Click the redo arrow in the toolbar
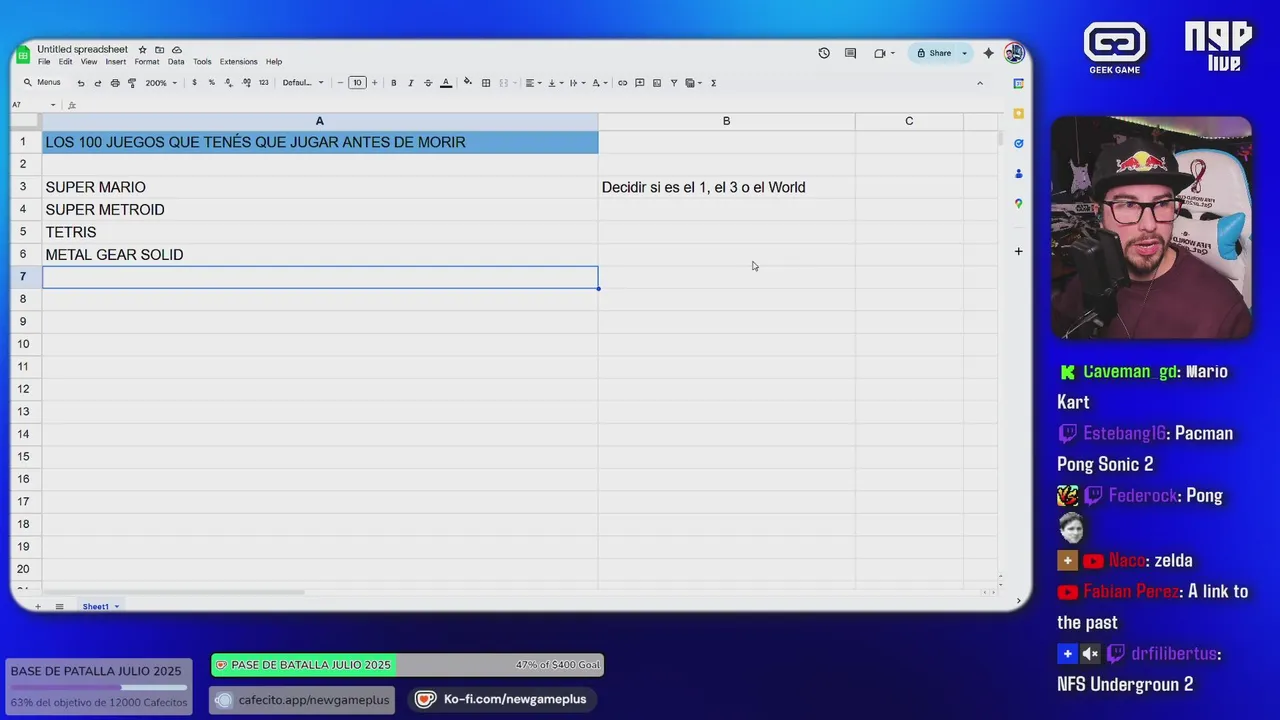The image size is (1280, 720). 97,83
